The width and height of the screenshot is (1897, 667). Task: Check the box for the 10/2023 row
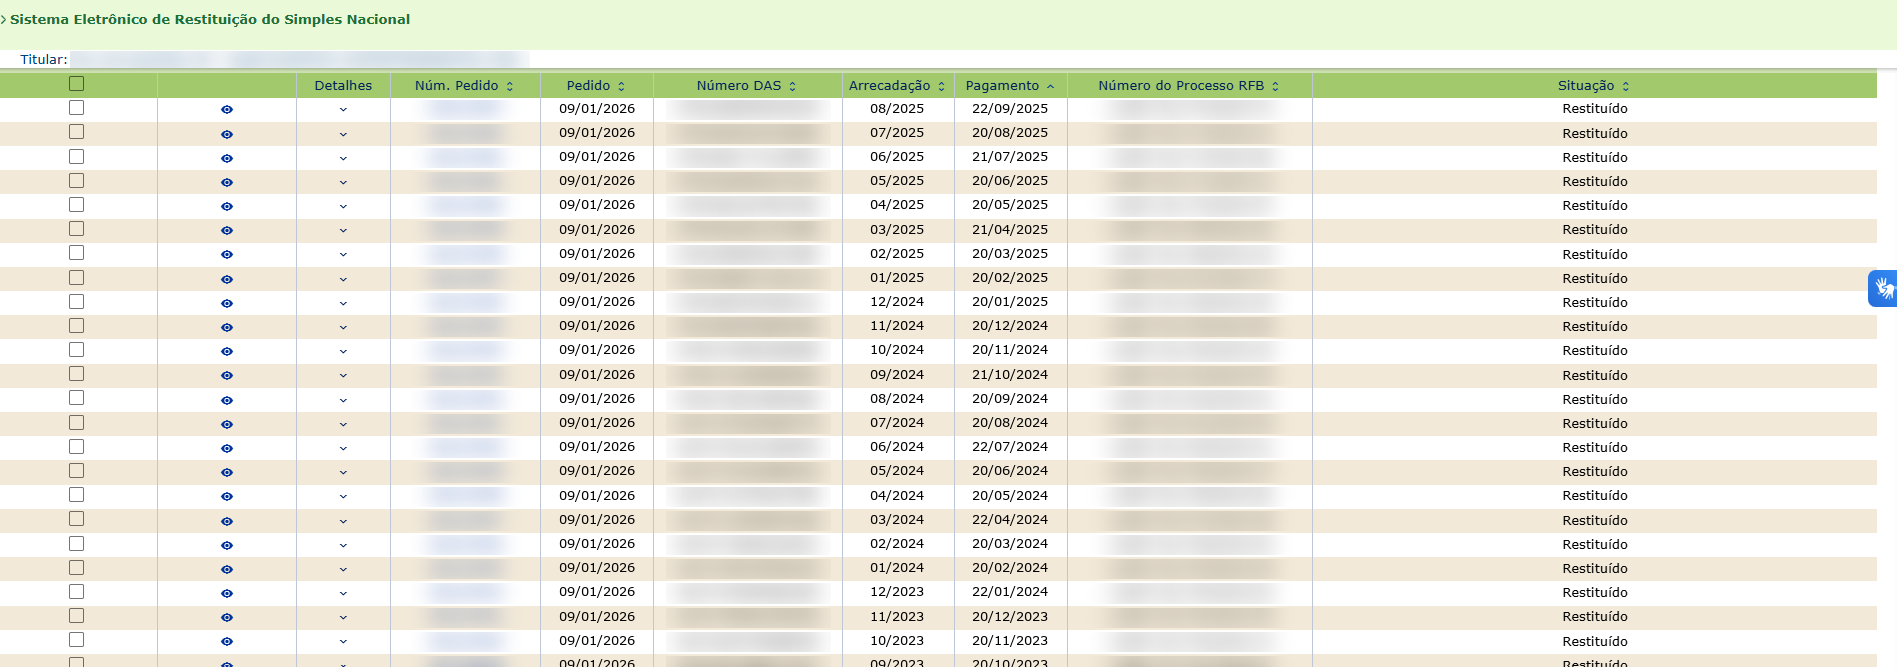point(76,640)
